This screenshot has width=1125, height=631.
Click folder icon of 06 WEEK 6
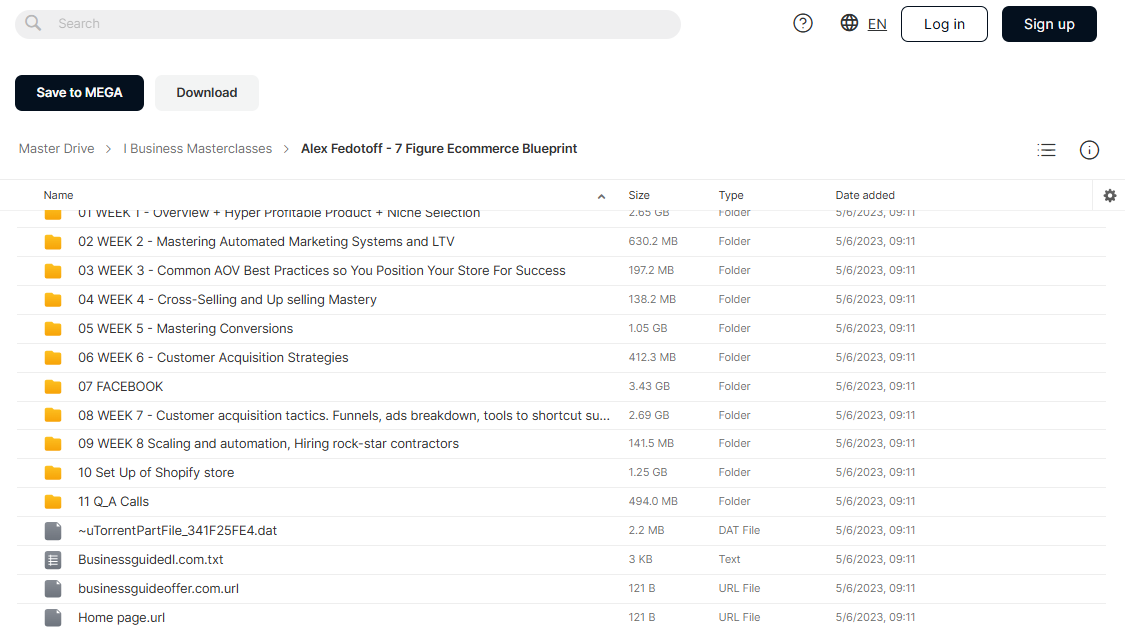53,357
